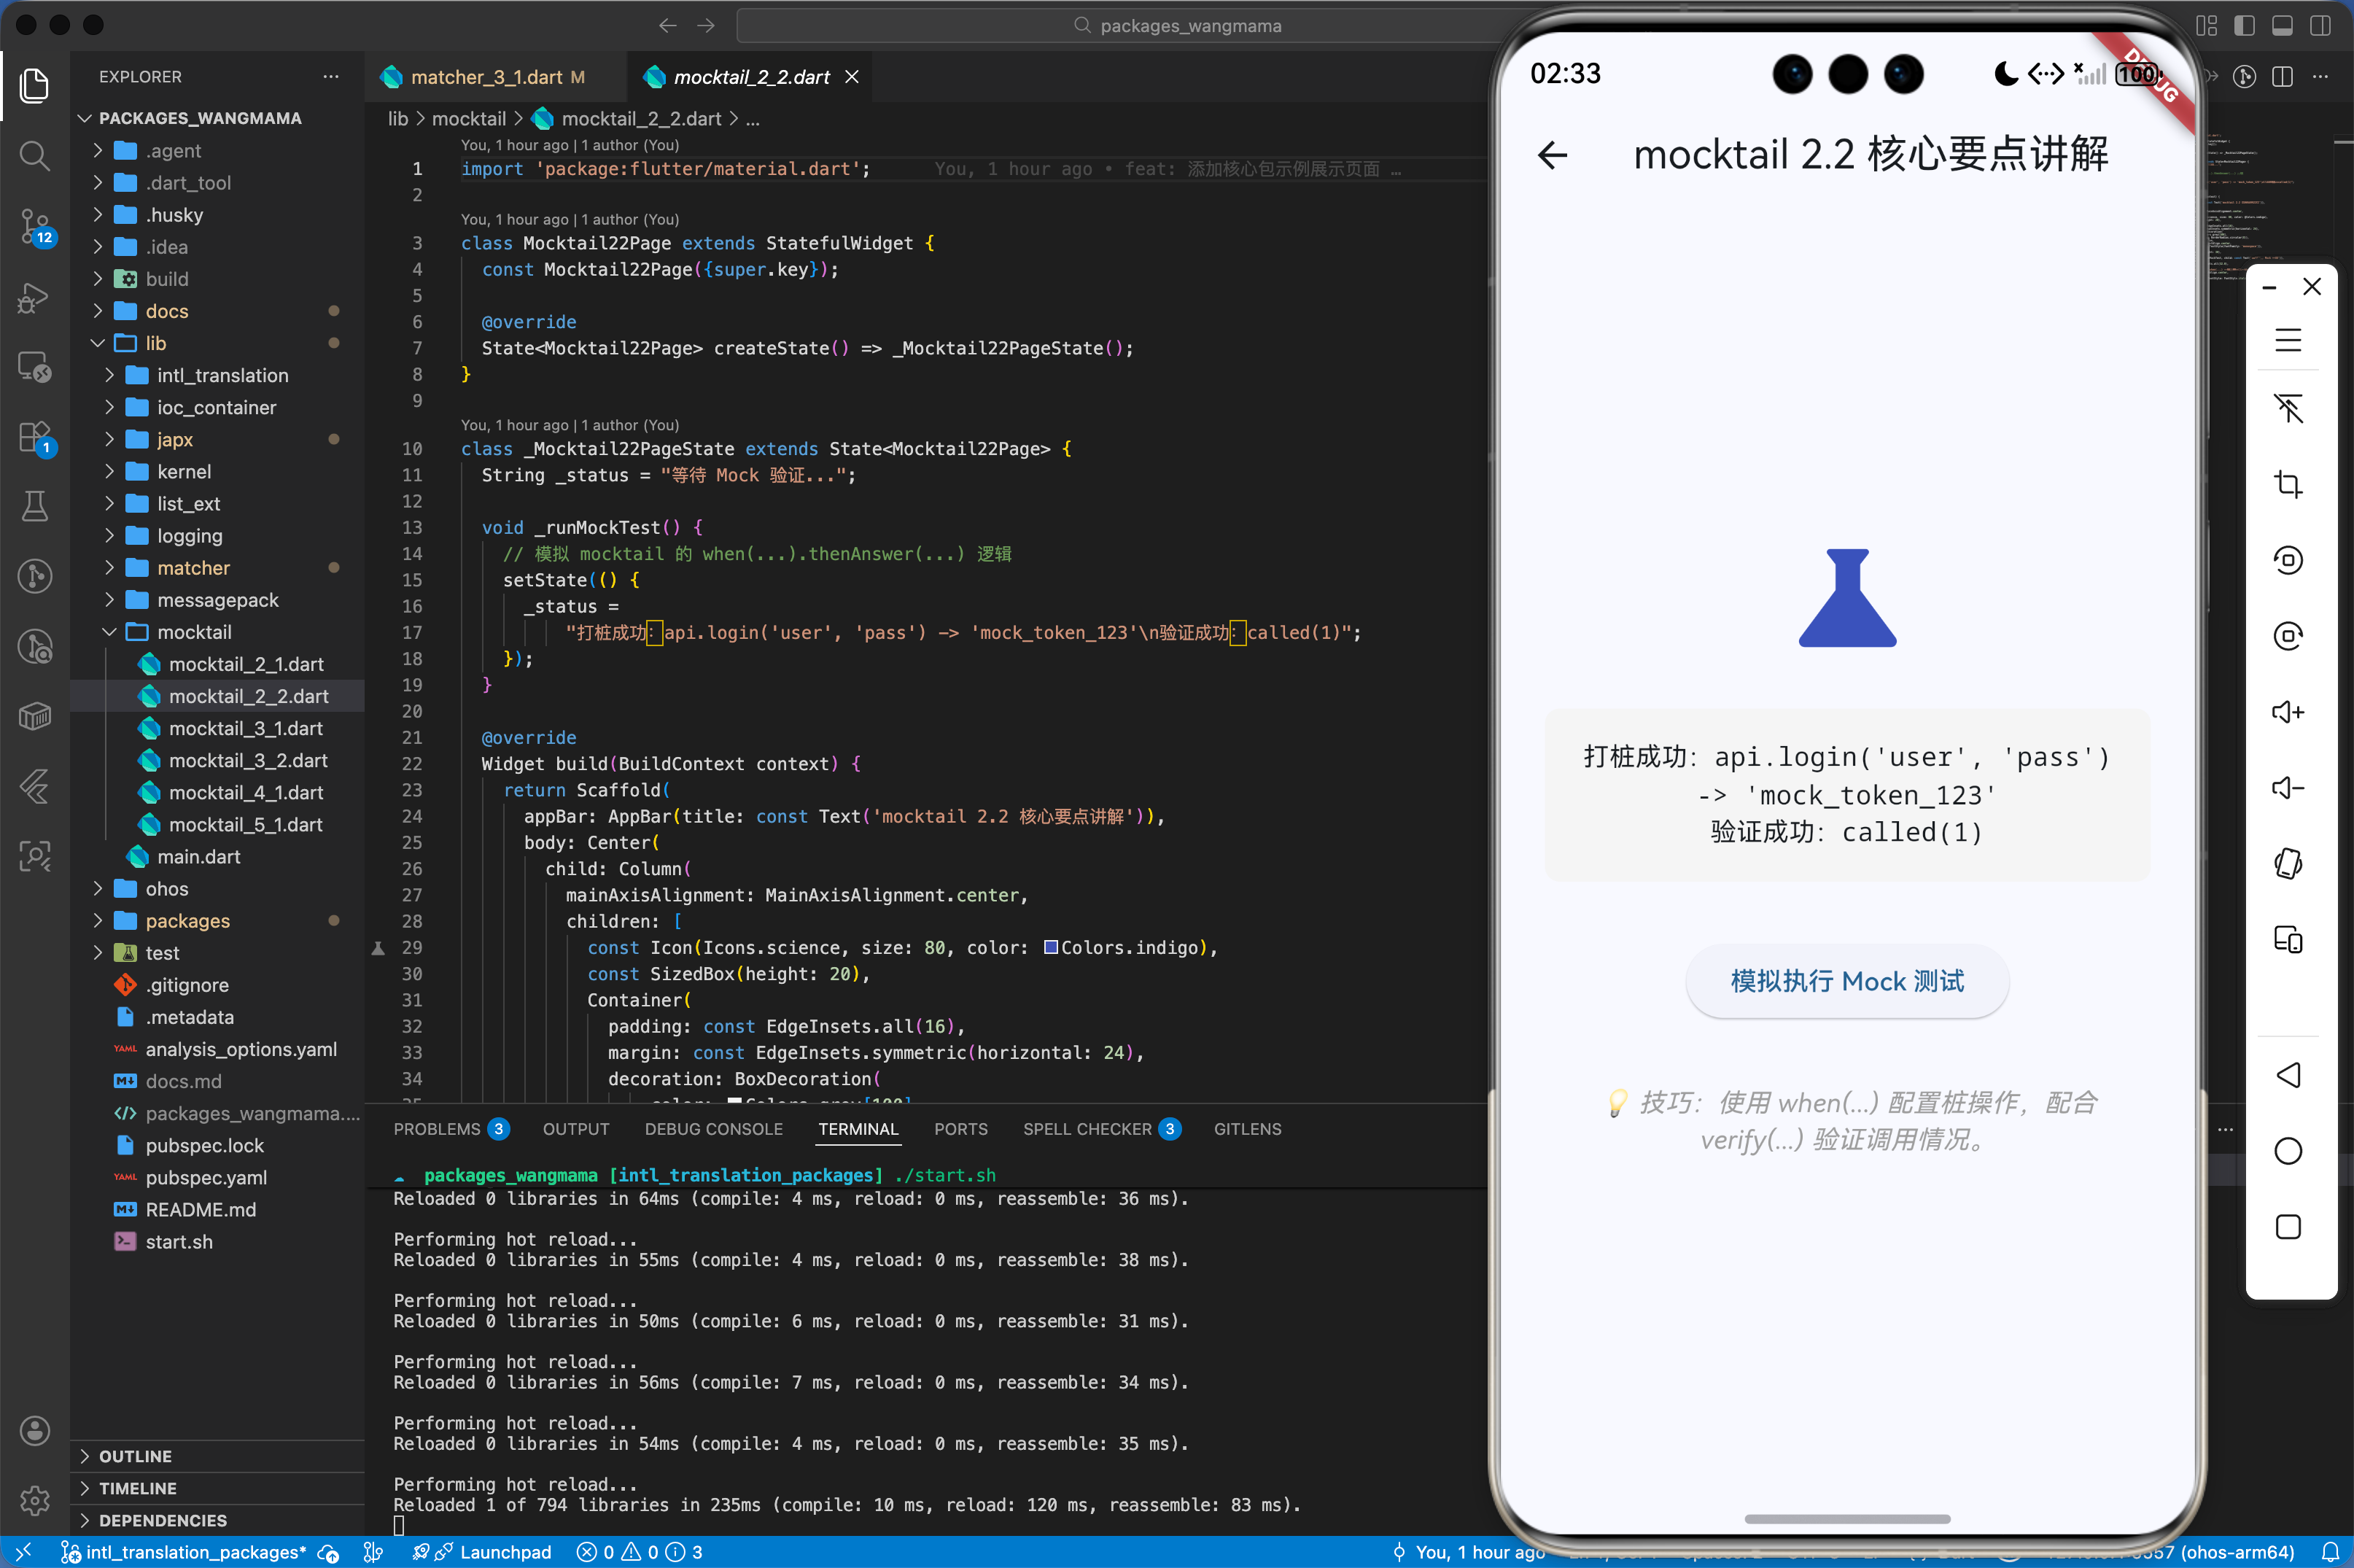The image size is (2354, 1568).
Task: Switch to the OUTPUT panel tab
Action: coord(576,1129)
